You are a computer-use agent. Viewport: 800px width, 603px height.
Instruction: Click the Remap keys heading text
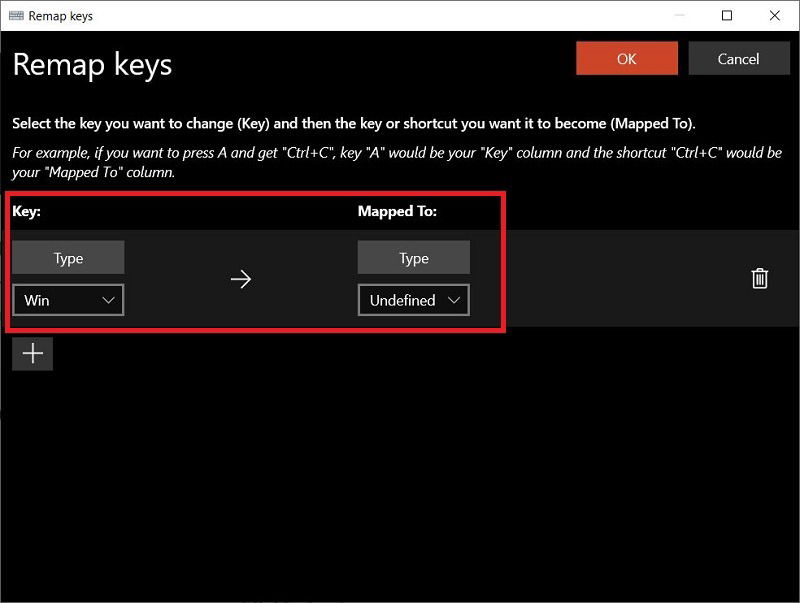coord(92,65)
